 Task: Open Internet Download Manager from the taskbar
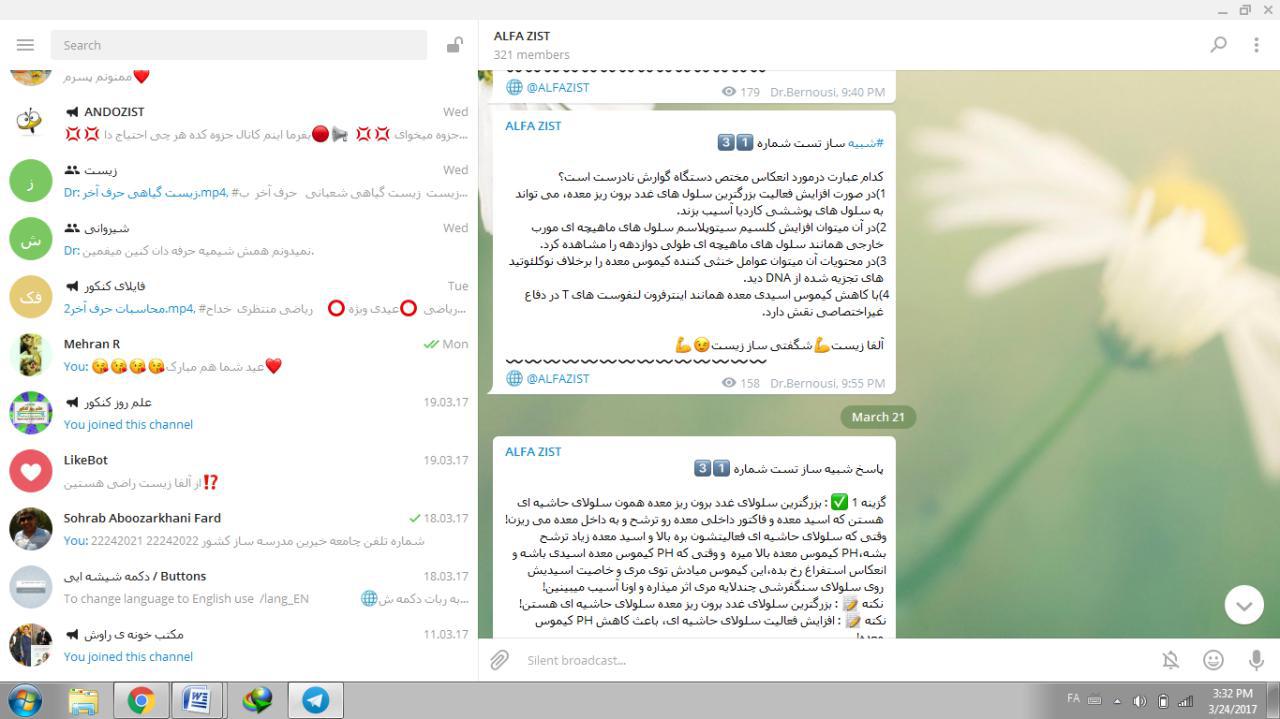(258, 701)
